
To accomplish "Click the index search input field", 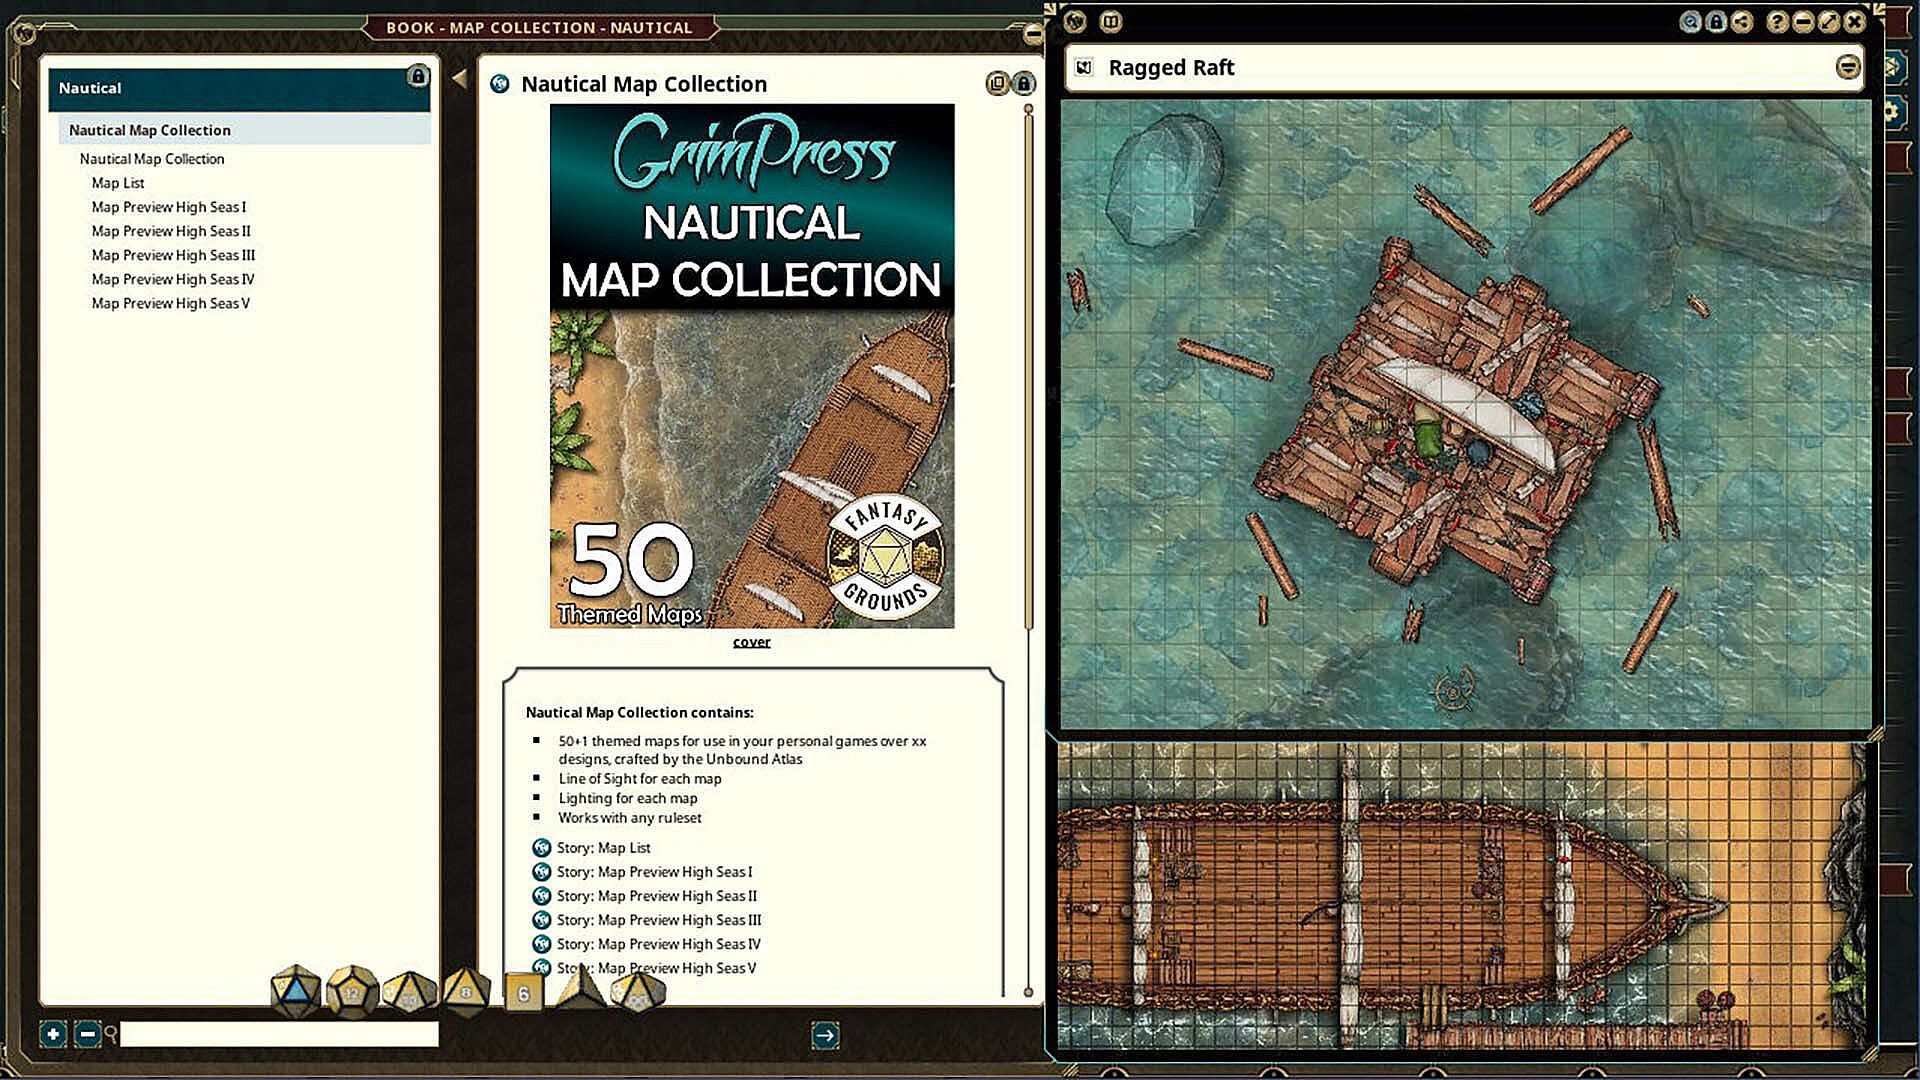I will pyautogui.click(x=279, y=1034).
